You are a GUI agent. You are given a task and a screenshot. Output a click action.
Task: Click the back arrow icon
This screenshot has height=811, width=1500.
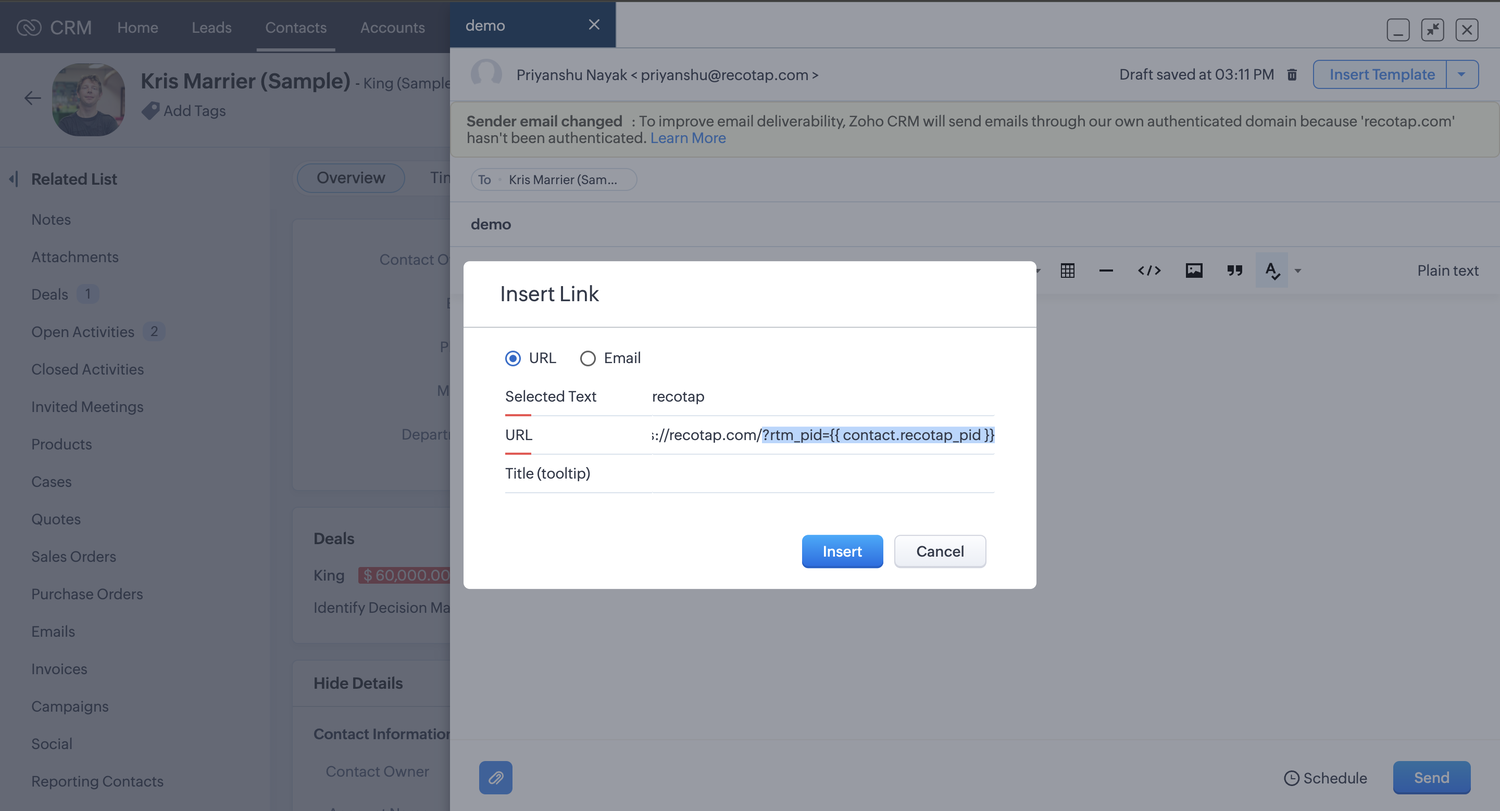click(33, 98)
